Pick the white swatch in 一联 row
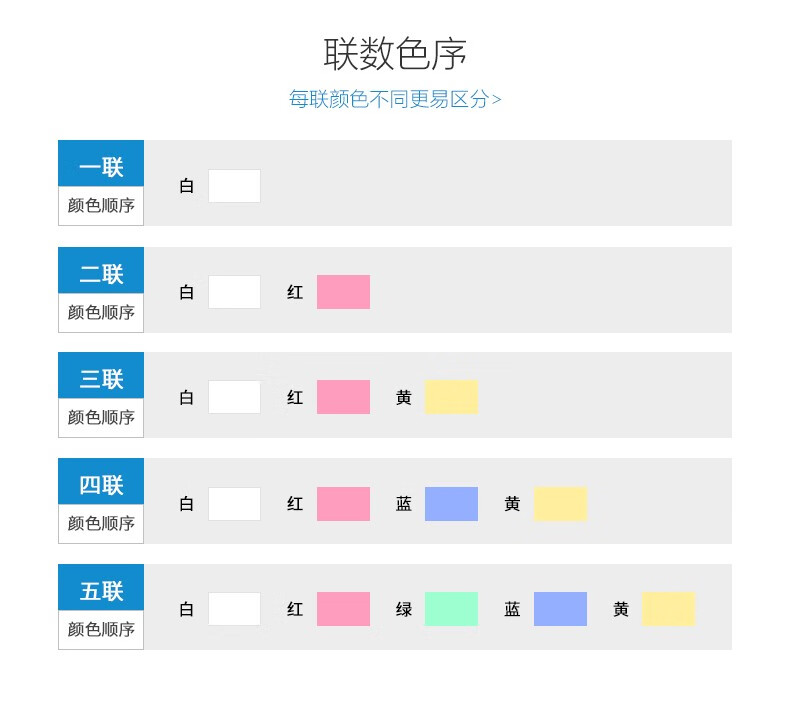This screenshot has height=717, width=790. pos(234,186)
